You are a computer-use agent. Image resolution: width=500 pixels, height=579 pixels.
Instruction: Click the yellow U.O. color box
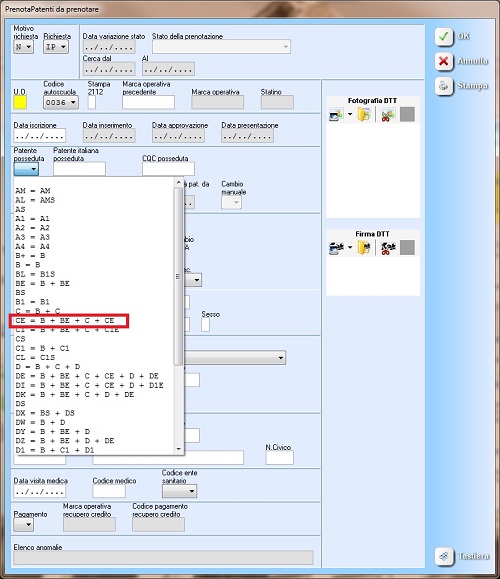pos(20,102)
